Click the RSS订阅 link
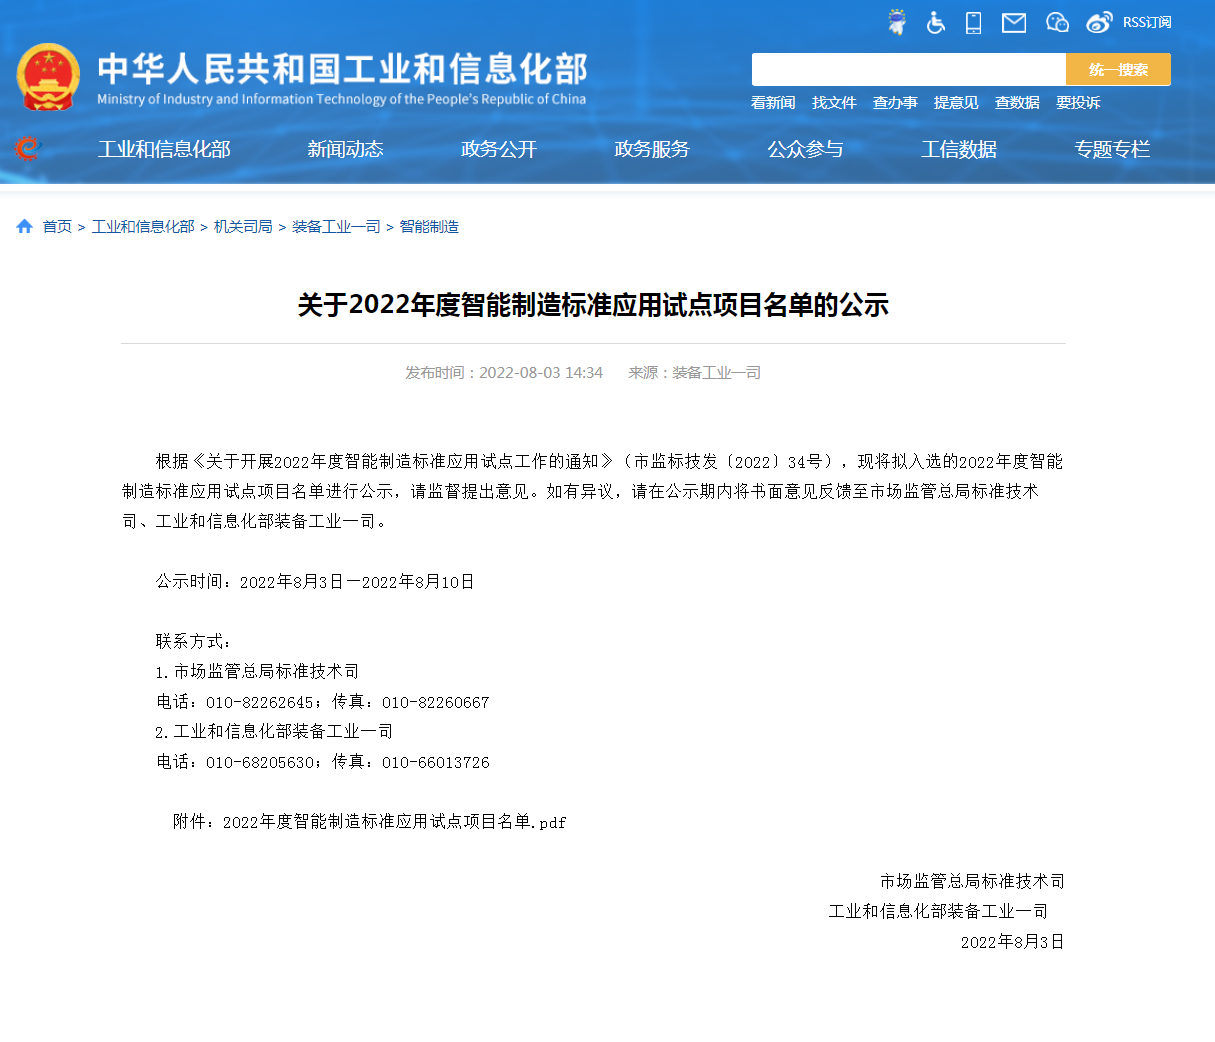 point(1147,22)
